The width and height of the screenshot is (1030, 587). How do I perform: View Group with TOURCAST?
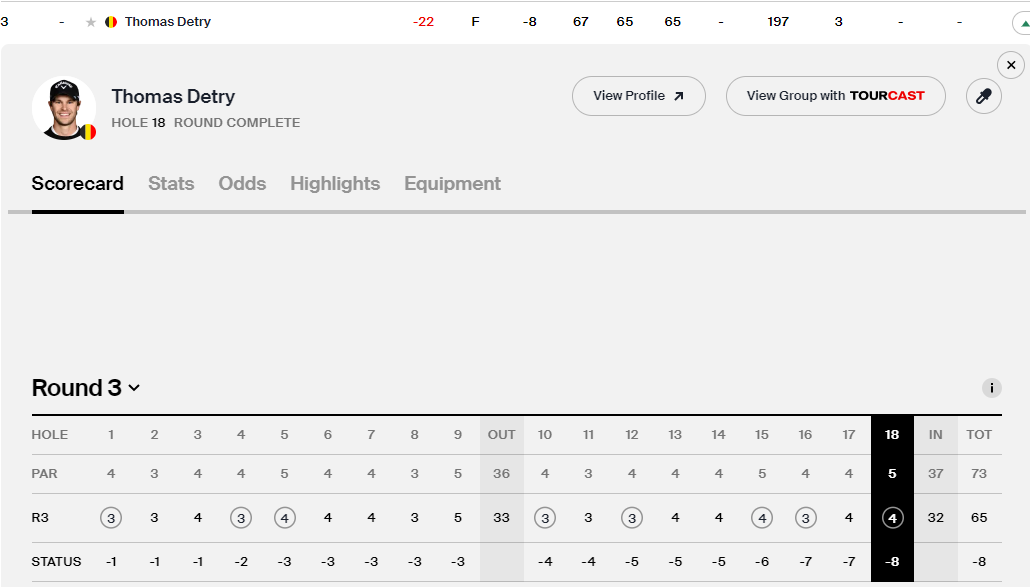pos(835,96)
